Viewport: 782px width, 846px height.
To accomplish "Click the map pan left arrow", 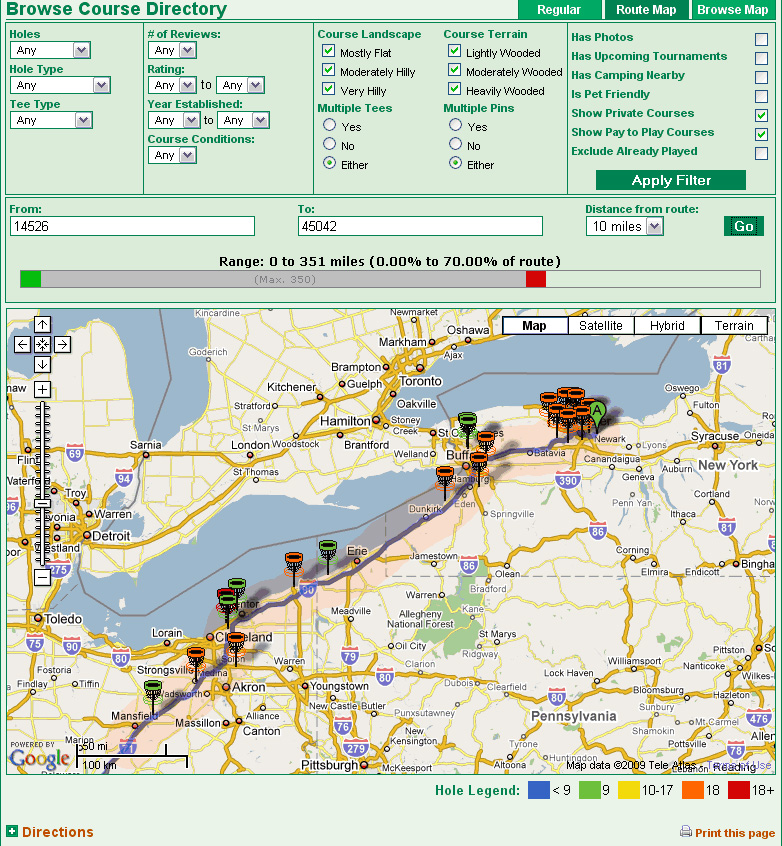I will point(23,345).
